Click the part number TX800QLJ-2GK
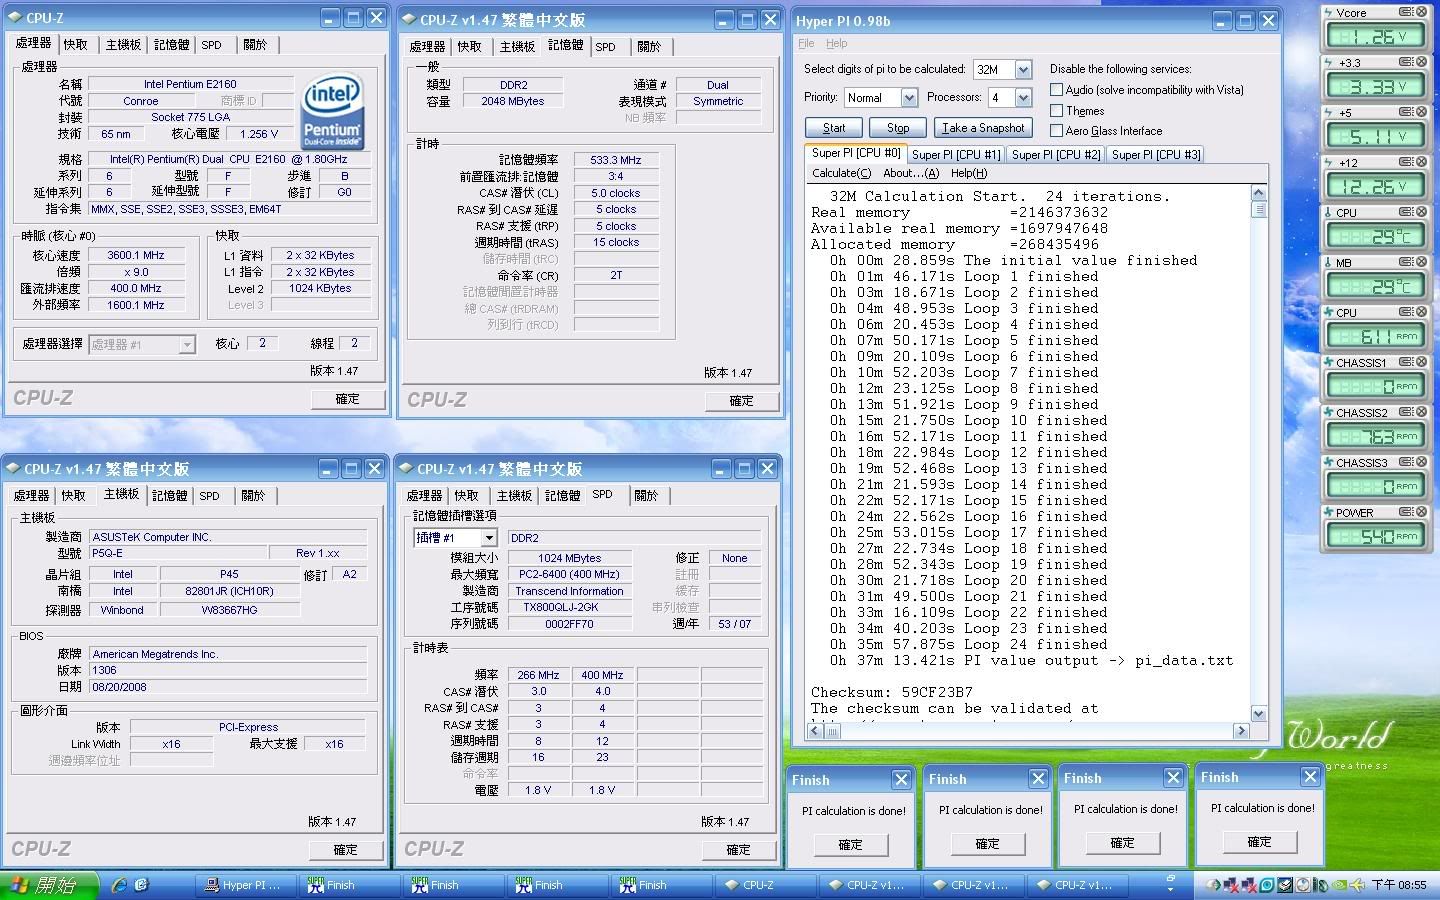 coord(570,607)
